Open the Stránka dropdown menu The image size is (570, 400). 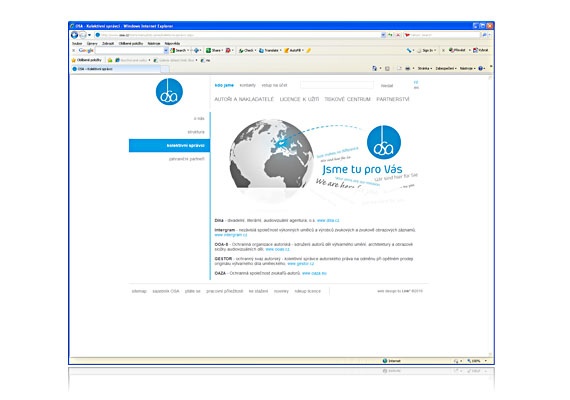click(x=425, y=68)
